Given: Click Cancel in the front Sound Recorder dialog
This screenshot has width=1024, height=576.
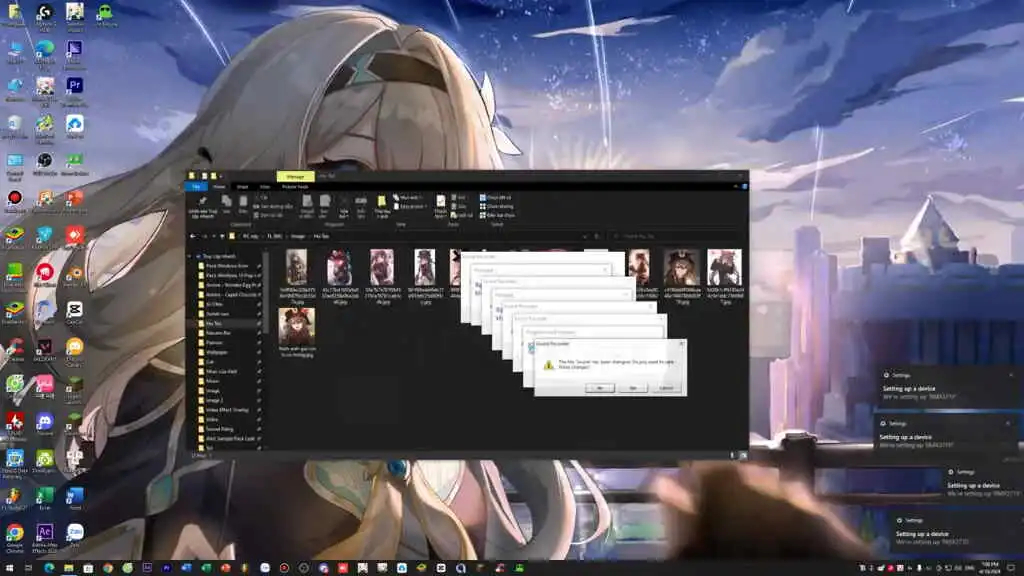Looking at the screenshot, I should [666, 388].
